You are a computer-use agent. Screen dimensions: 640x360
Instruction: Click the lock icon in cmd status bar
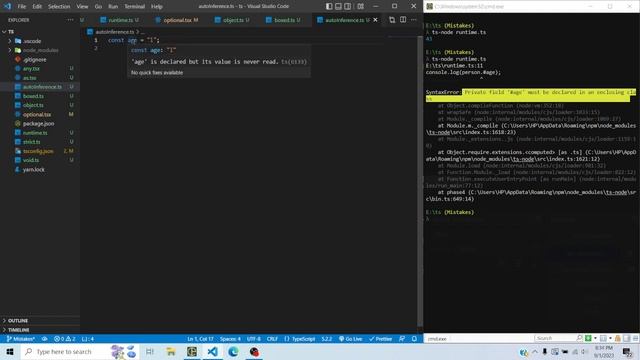(x=618, y=338)
